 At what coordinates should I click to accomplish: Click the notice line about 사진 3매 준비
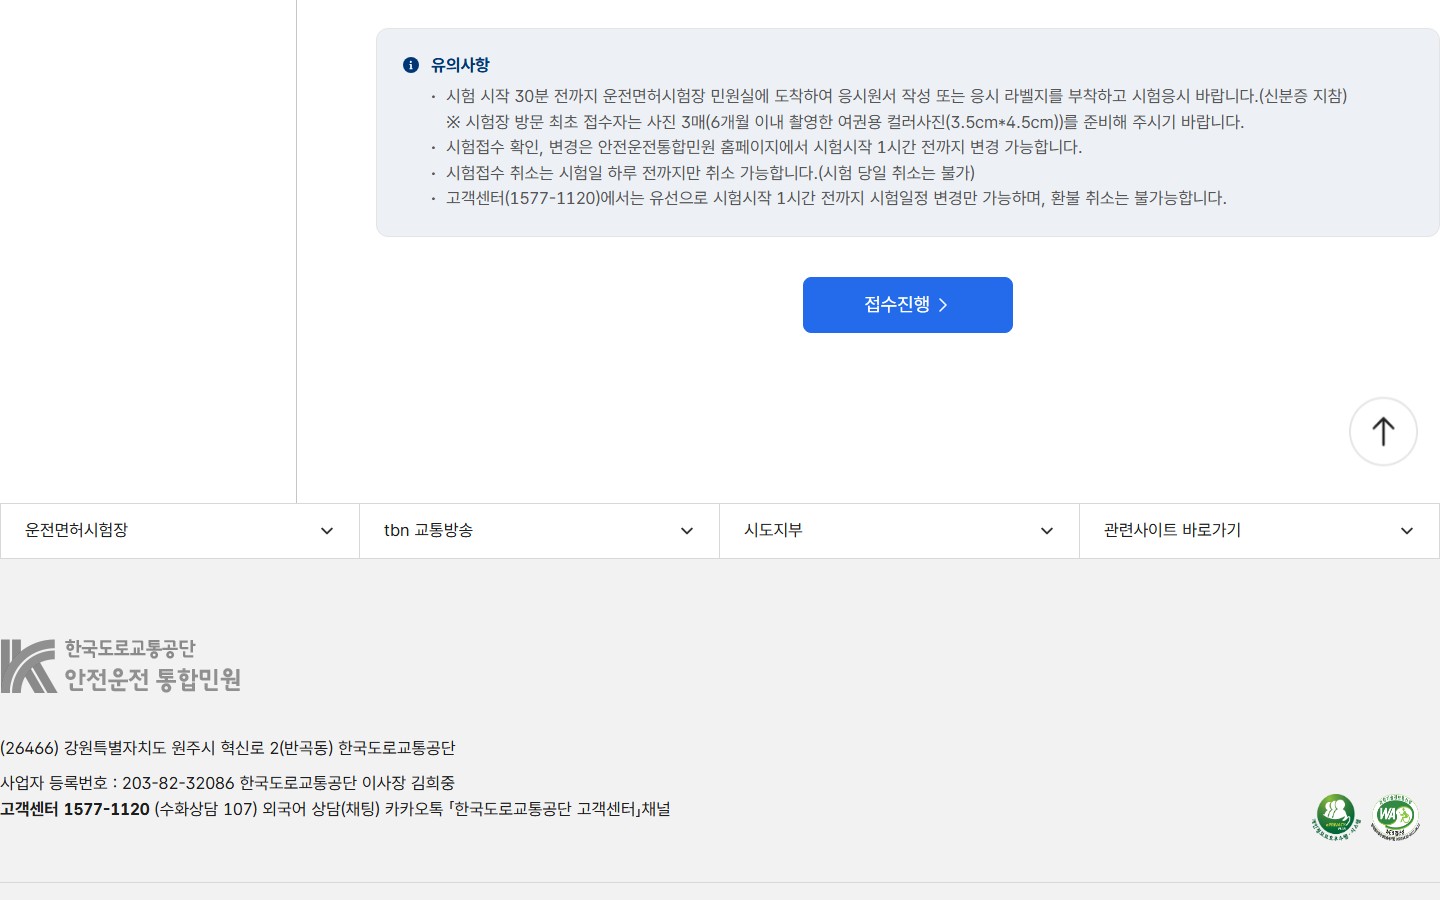pos(845,122)
